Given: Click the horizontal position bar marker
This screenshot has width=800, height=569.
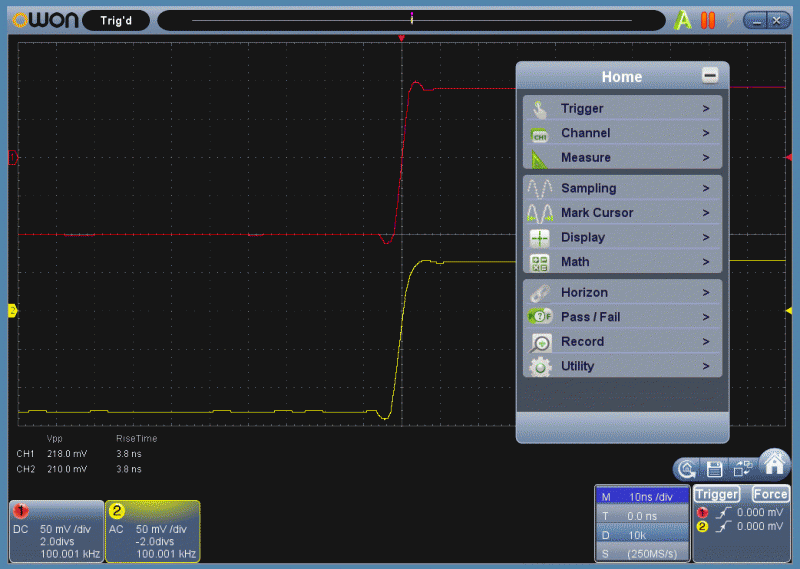Looking at the screenshot, I should point(412,19).
